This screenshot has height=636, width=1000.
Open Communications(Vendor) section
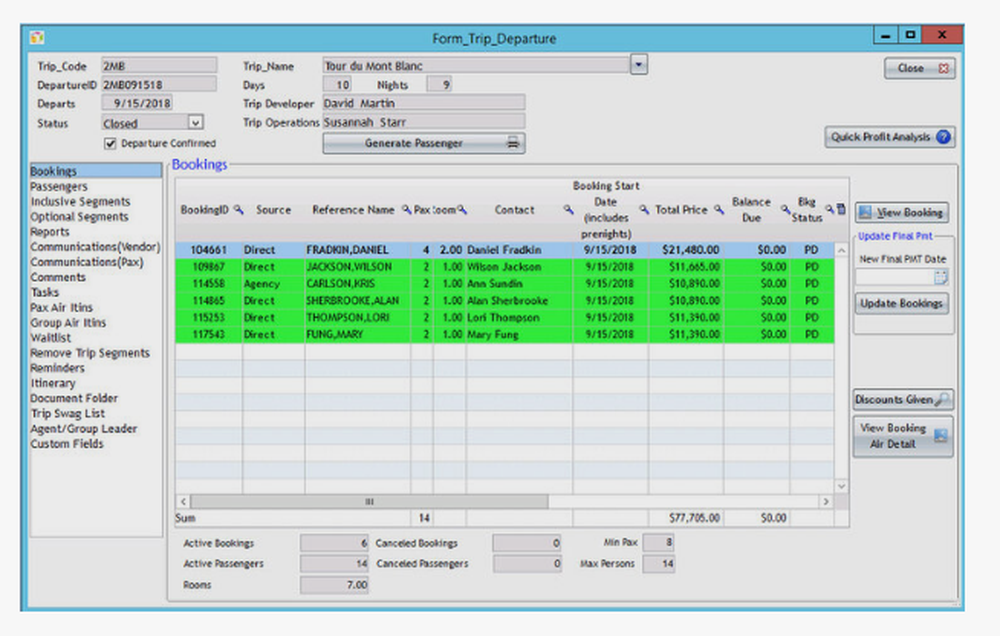[x=95, y=247]
